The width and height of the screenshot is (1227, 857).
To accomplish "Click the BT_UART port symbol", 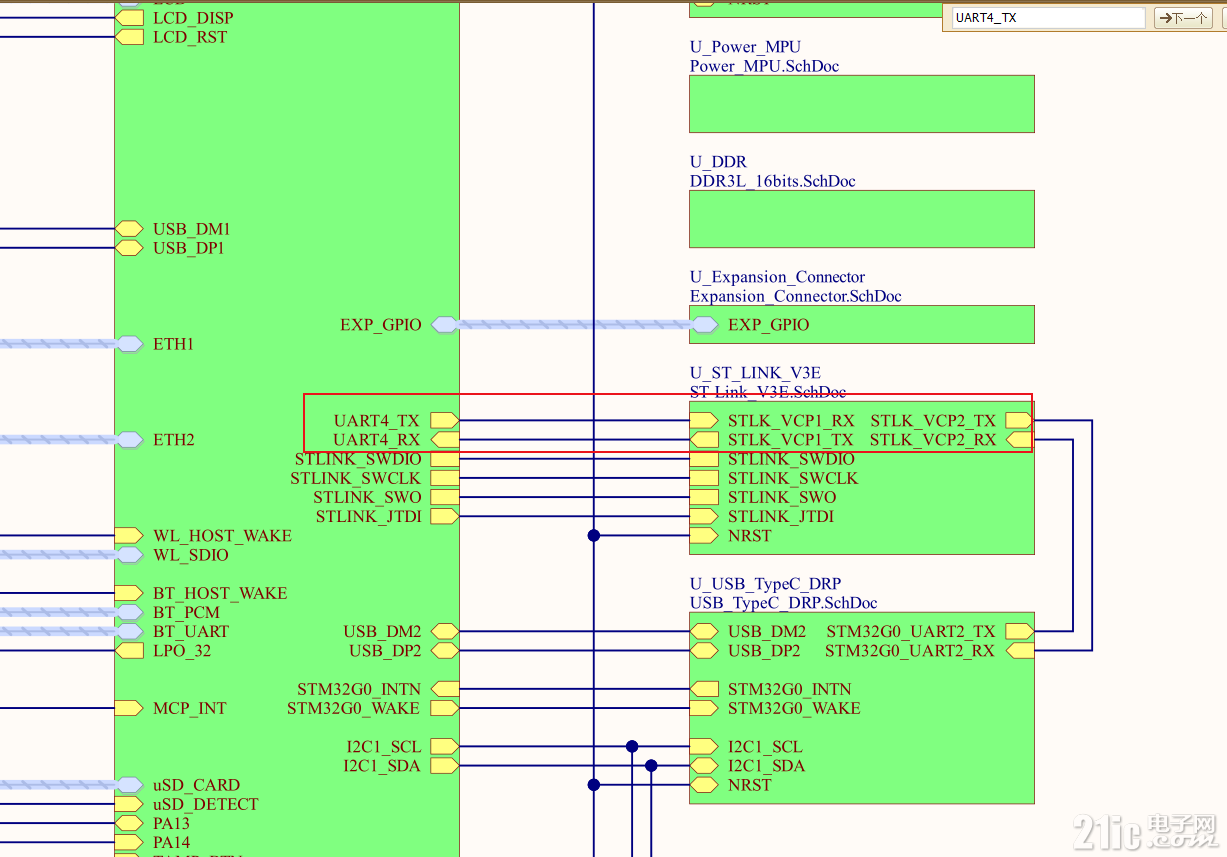I will point(129,631).
